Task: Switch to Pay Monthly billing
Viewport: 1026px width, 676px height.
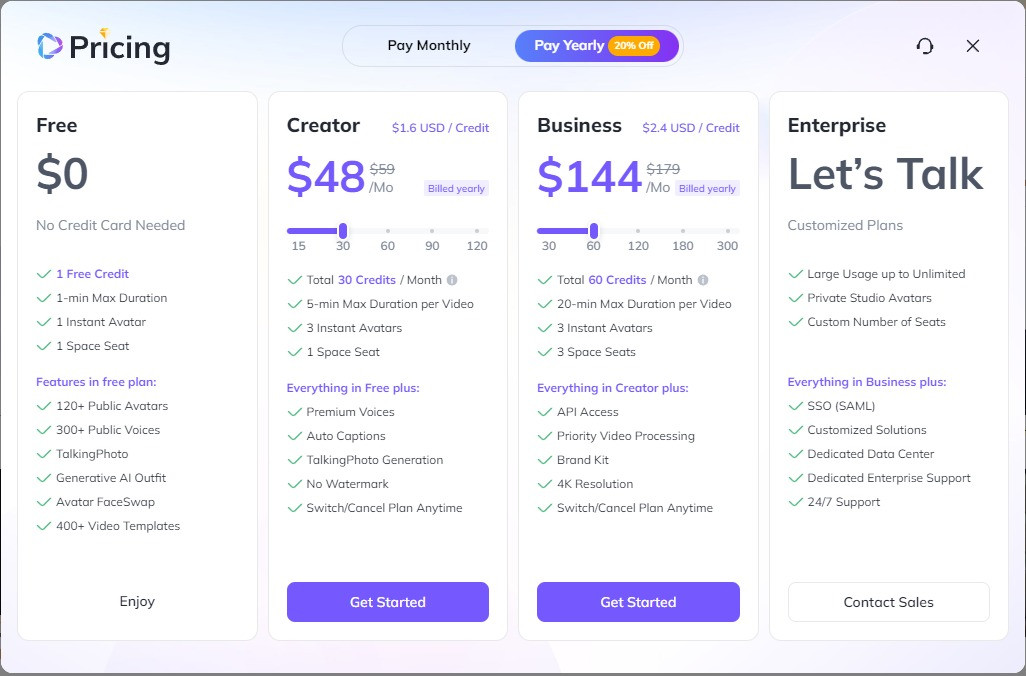Action: 429,46
